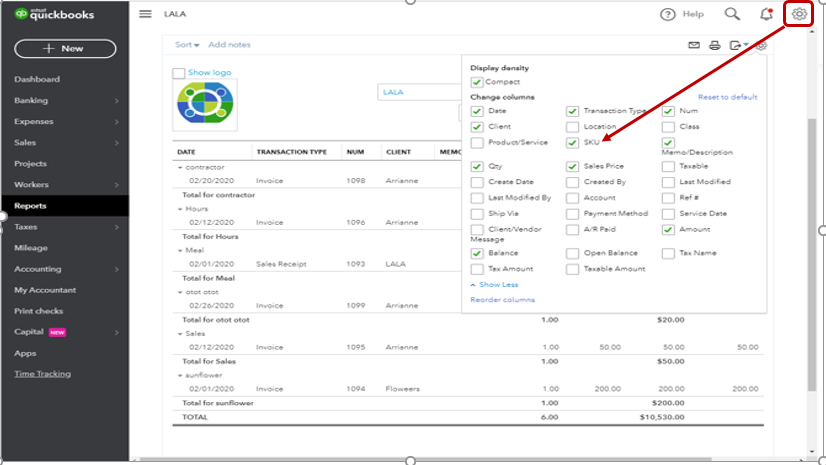Click the Reset to default link

coord(727,97)
